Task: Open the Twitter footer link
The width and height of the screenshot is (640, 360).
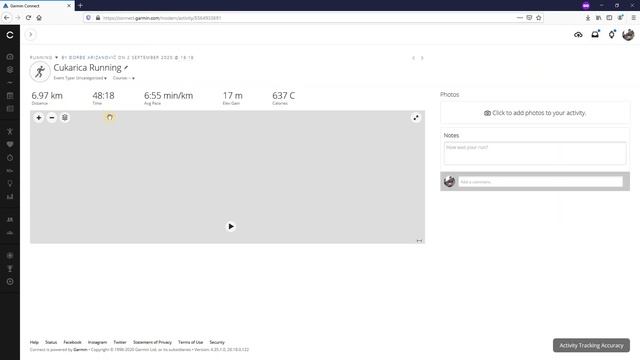Action: [x=120, y=342]
